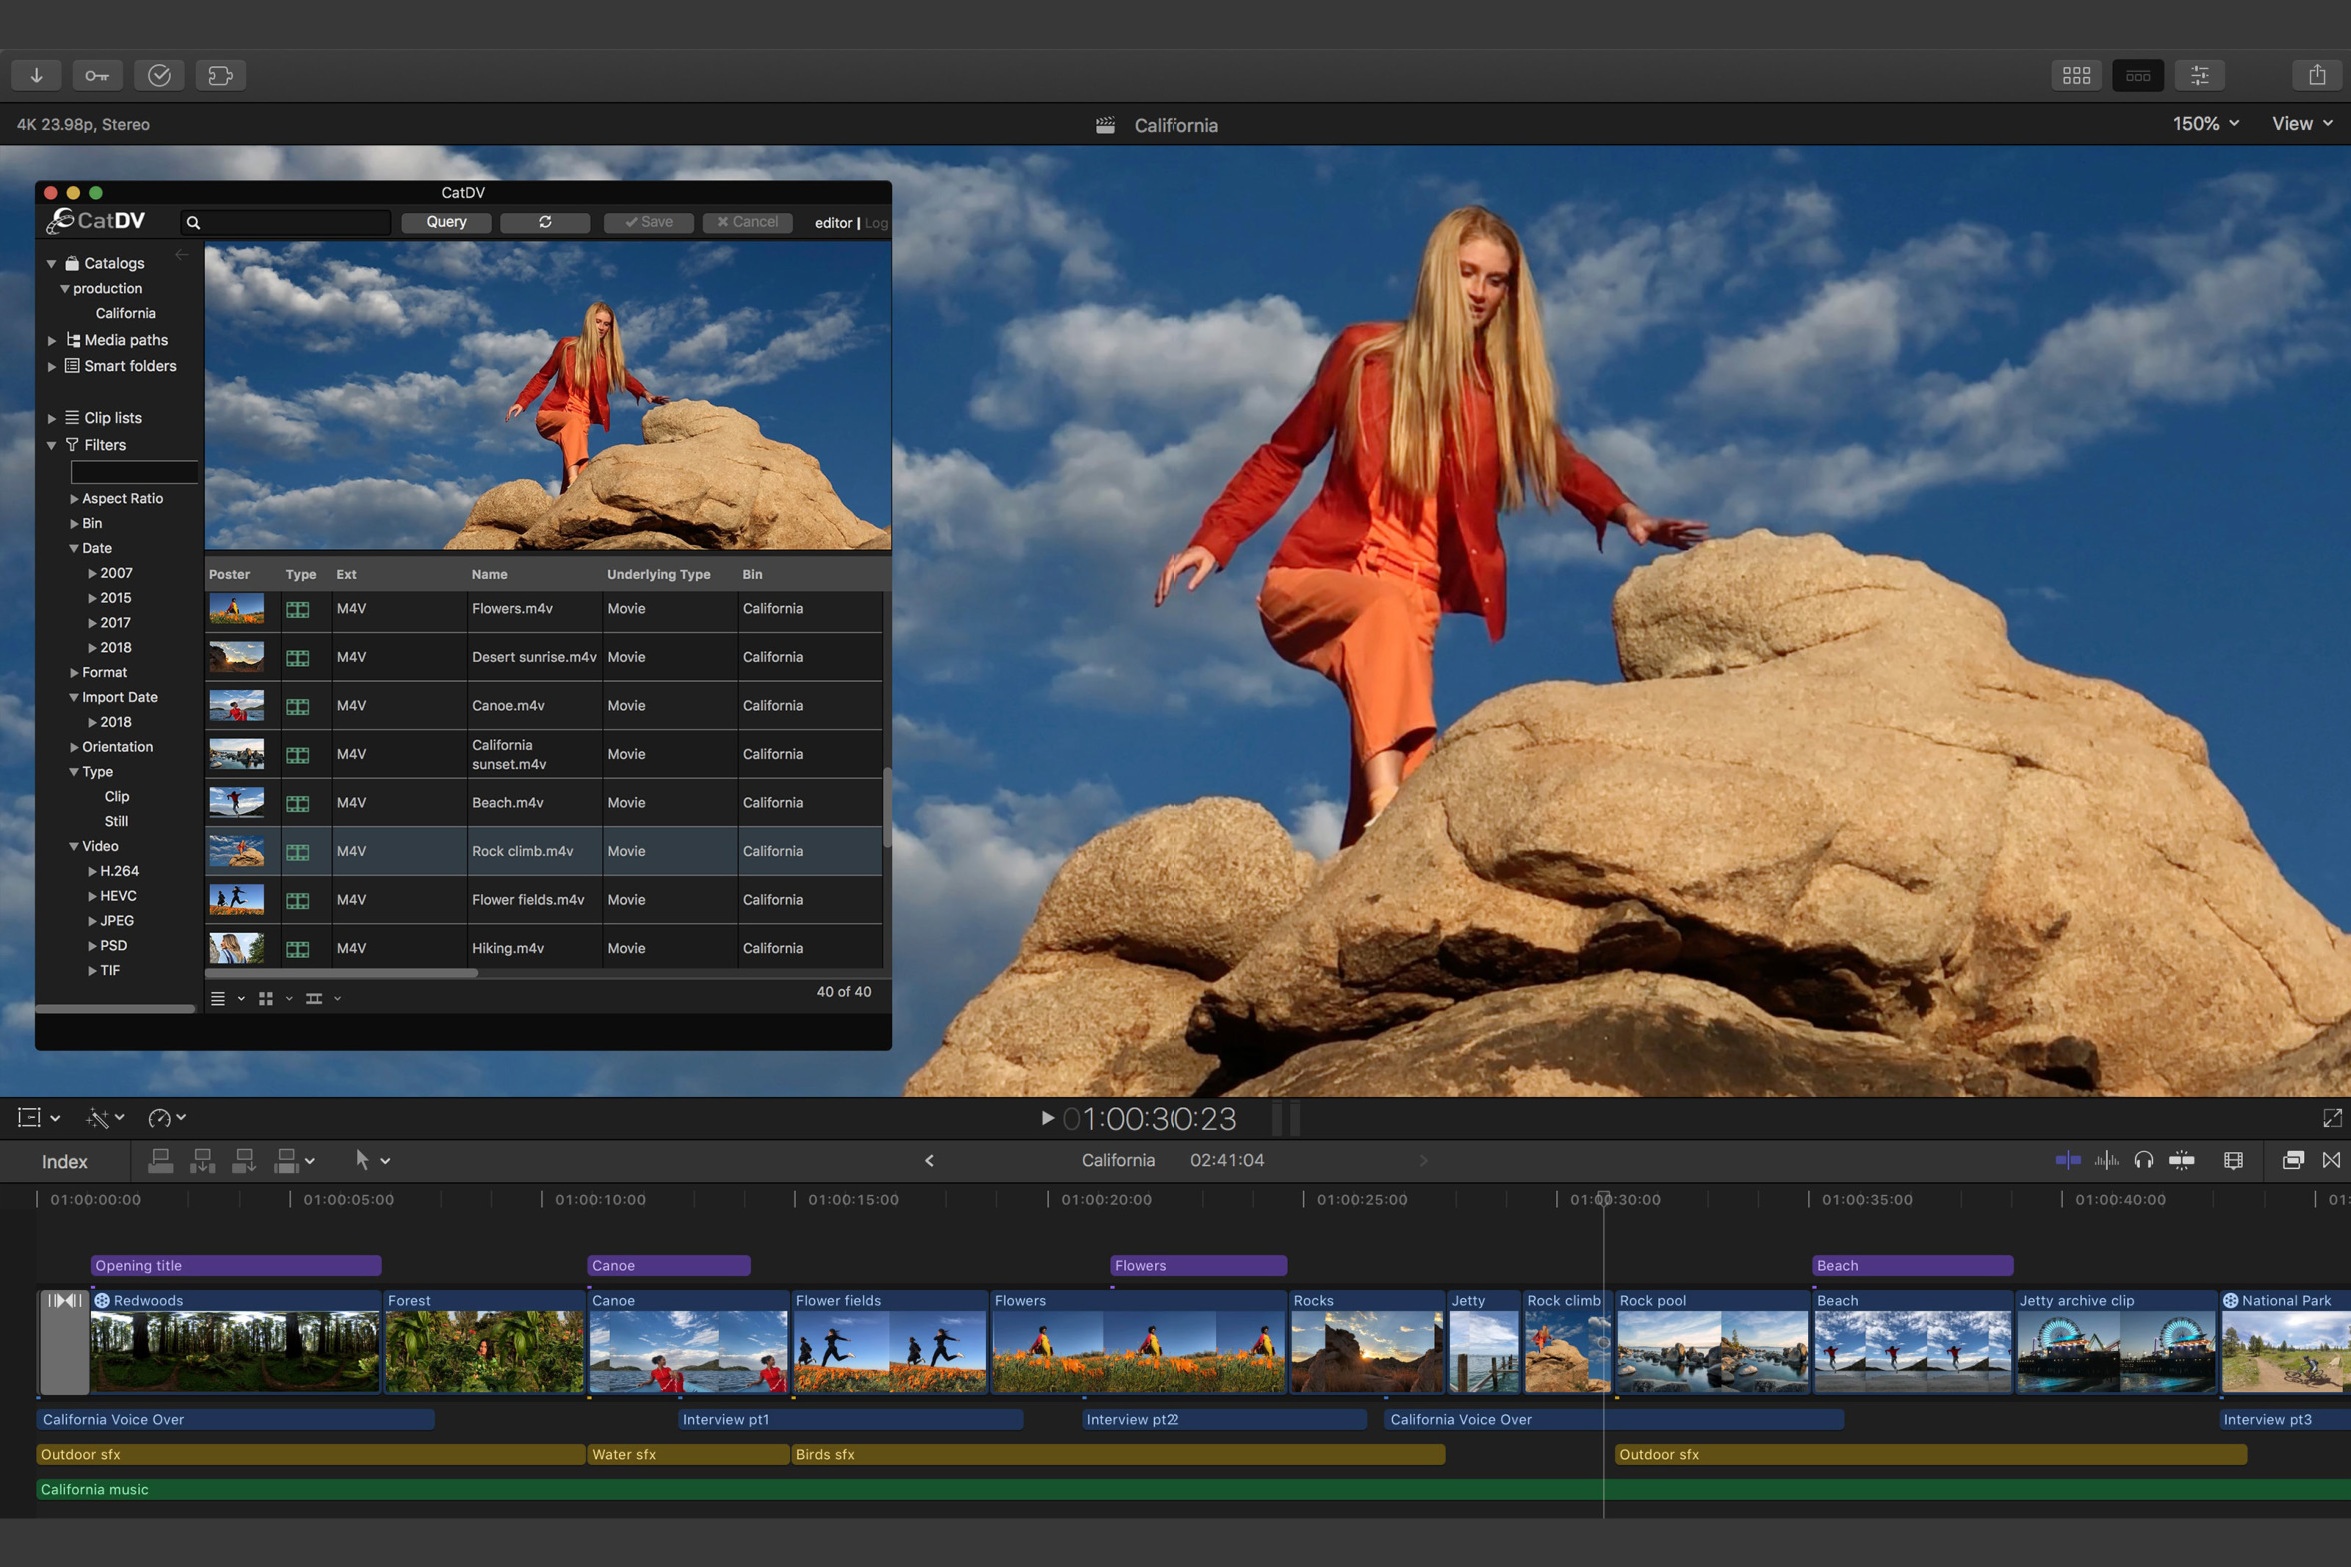This screenshot has height=1567, width=2351.
Task: Collapse the Filters section
Action: pyautogui.click(x=51, y=445)
